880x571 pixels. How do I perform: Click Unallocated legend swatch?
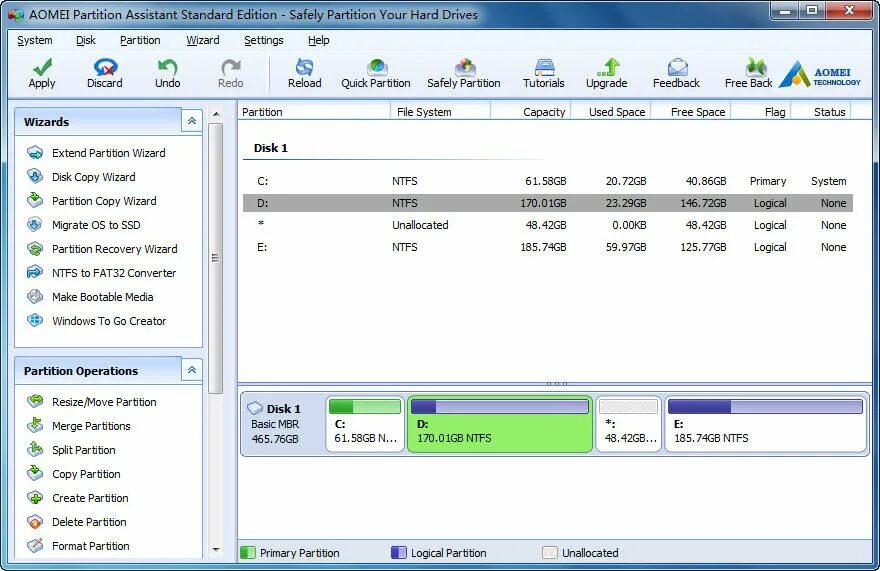[550, 553]
